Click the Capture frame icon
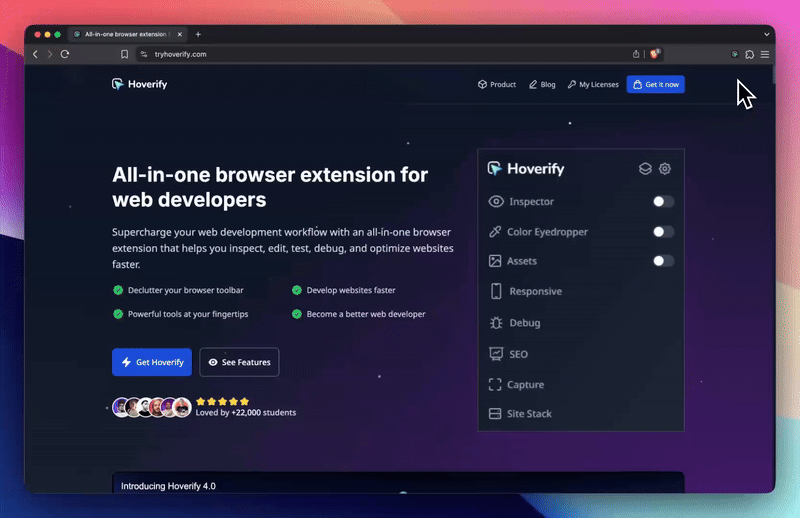 pos(495,384)
